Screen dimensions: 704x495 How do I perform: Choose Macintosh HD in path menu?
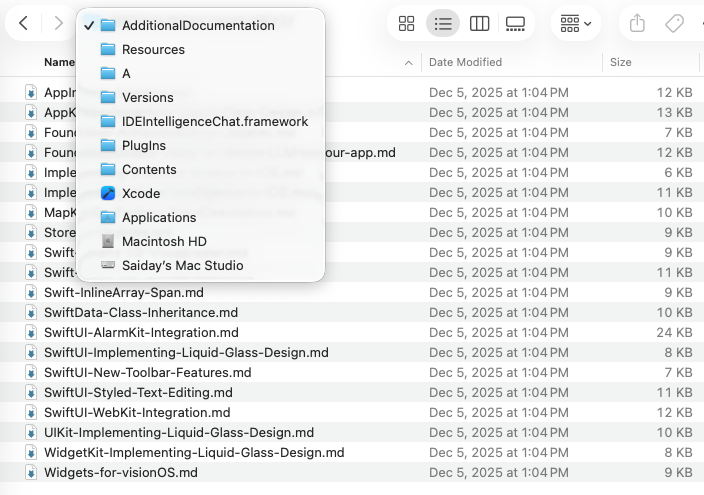(x=201, y=241)
